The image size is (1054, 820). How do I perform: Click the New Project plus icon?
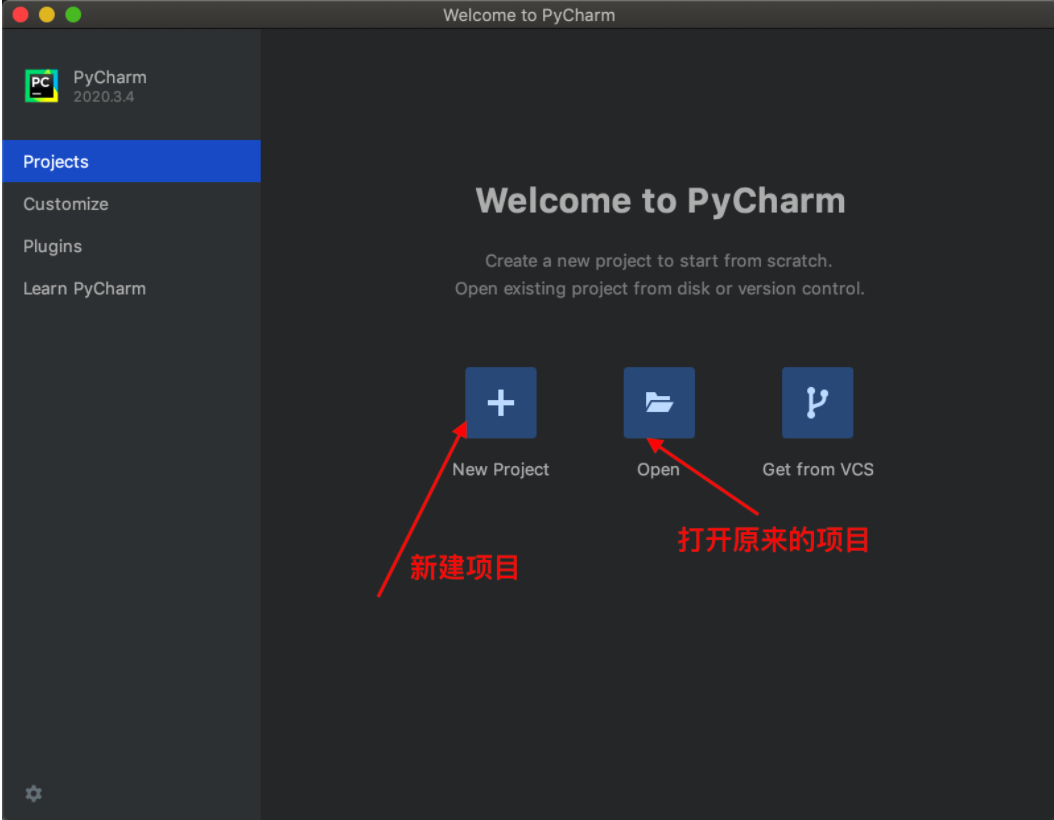501,403
